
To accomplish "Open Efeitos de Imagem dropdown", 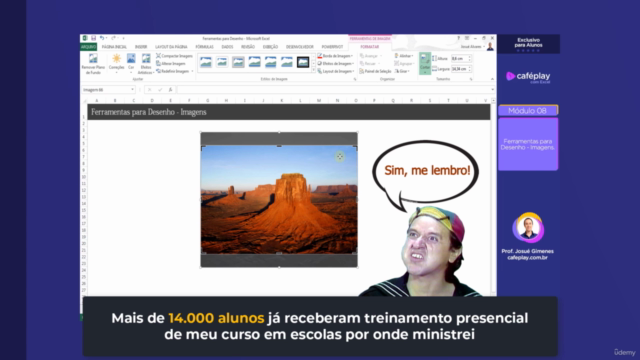I will pyautogui.click(x=335, y=64).
